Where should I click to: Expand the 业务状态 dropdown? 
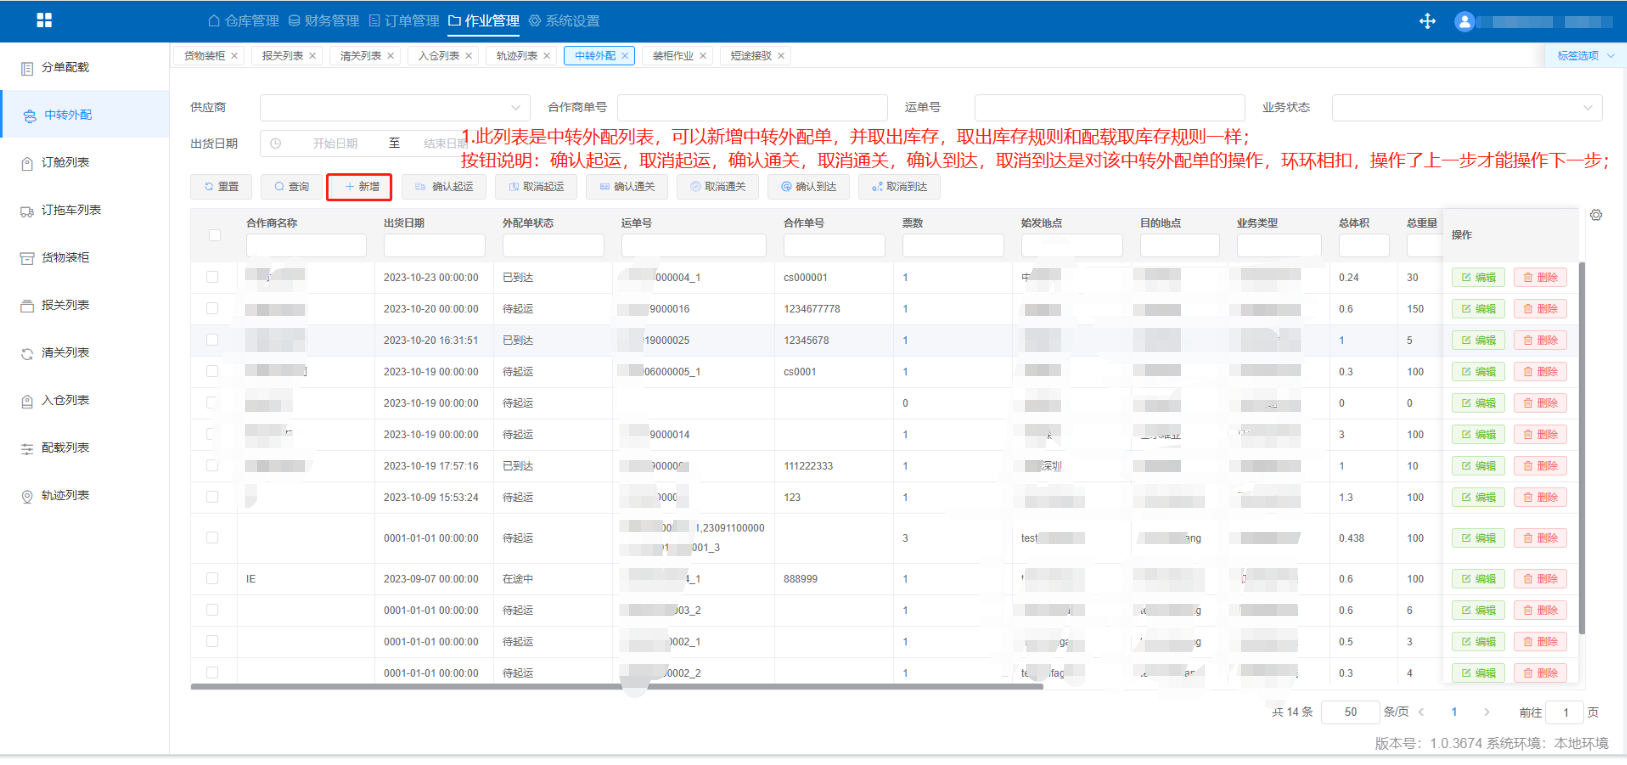pyautogui.click(x=1466, y=107)
